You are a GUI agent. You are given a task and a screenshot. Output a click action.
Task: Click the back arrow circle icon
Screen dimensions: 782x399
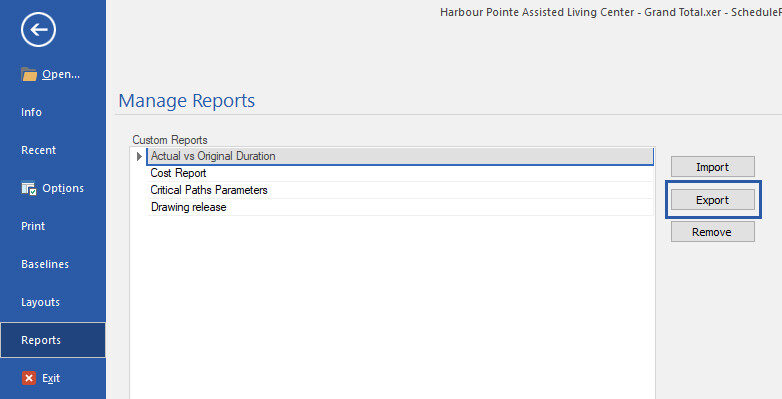pos(38,30)
